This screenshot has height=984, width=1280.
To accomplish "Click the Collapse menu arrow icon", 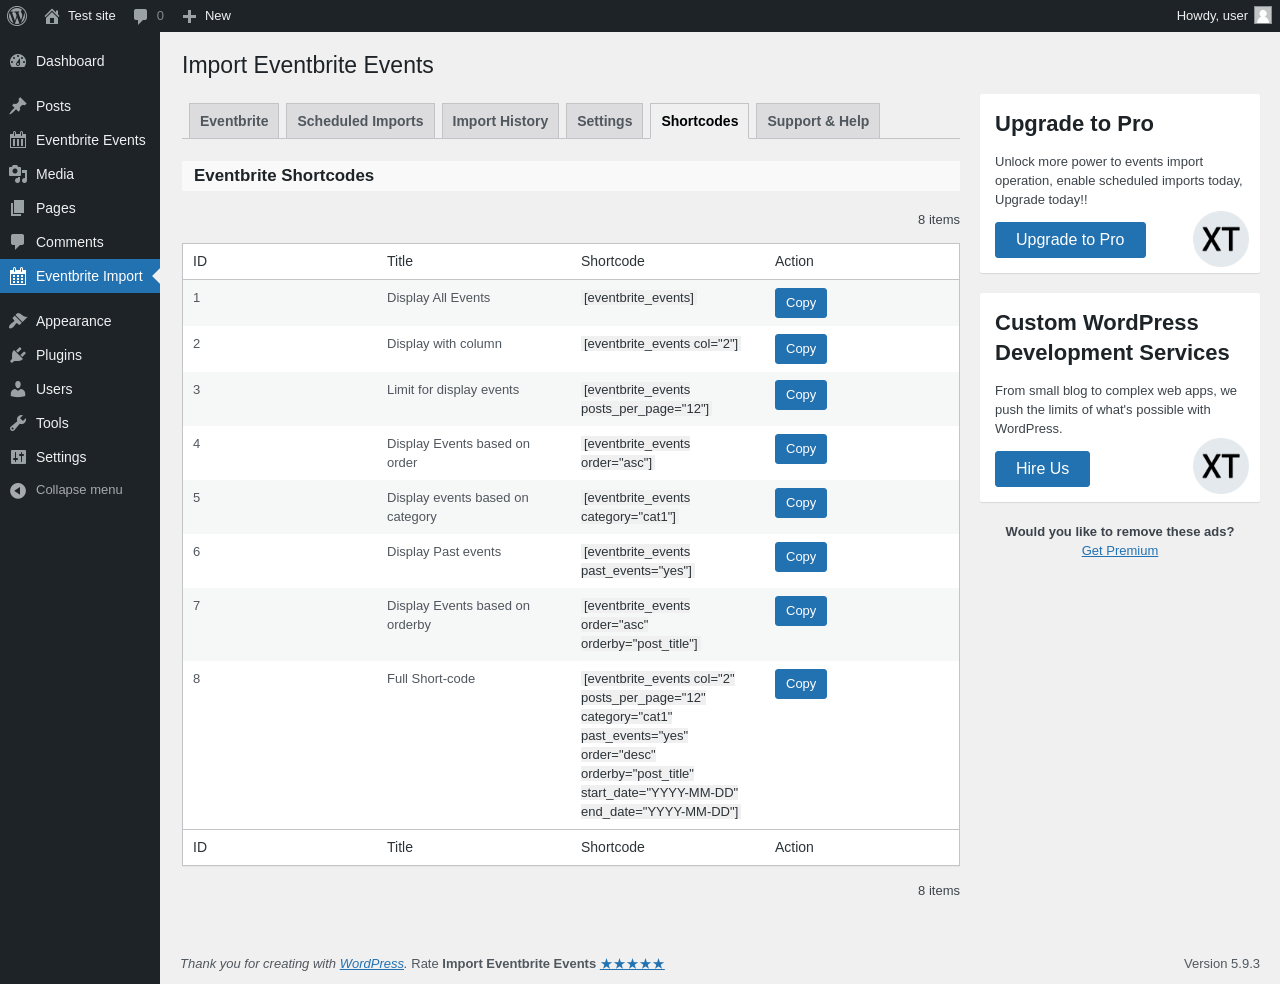I will [x=18, y=490].
